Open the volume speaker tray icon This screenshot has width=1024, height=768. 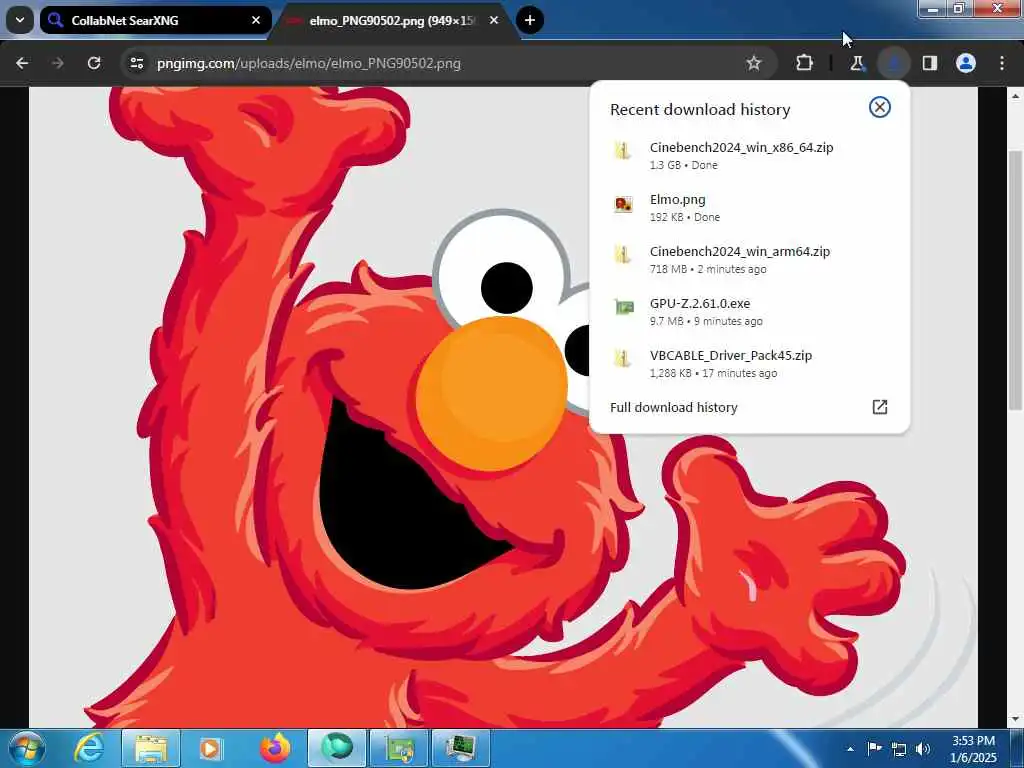[x=923, y=749]
